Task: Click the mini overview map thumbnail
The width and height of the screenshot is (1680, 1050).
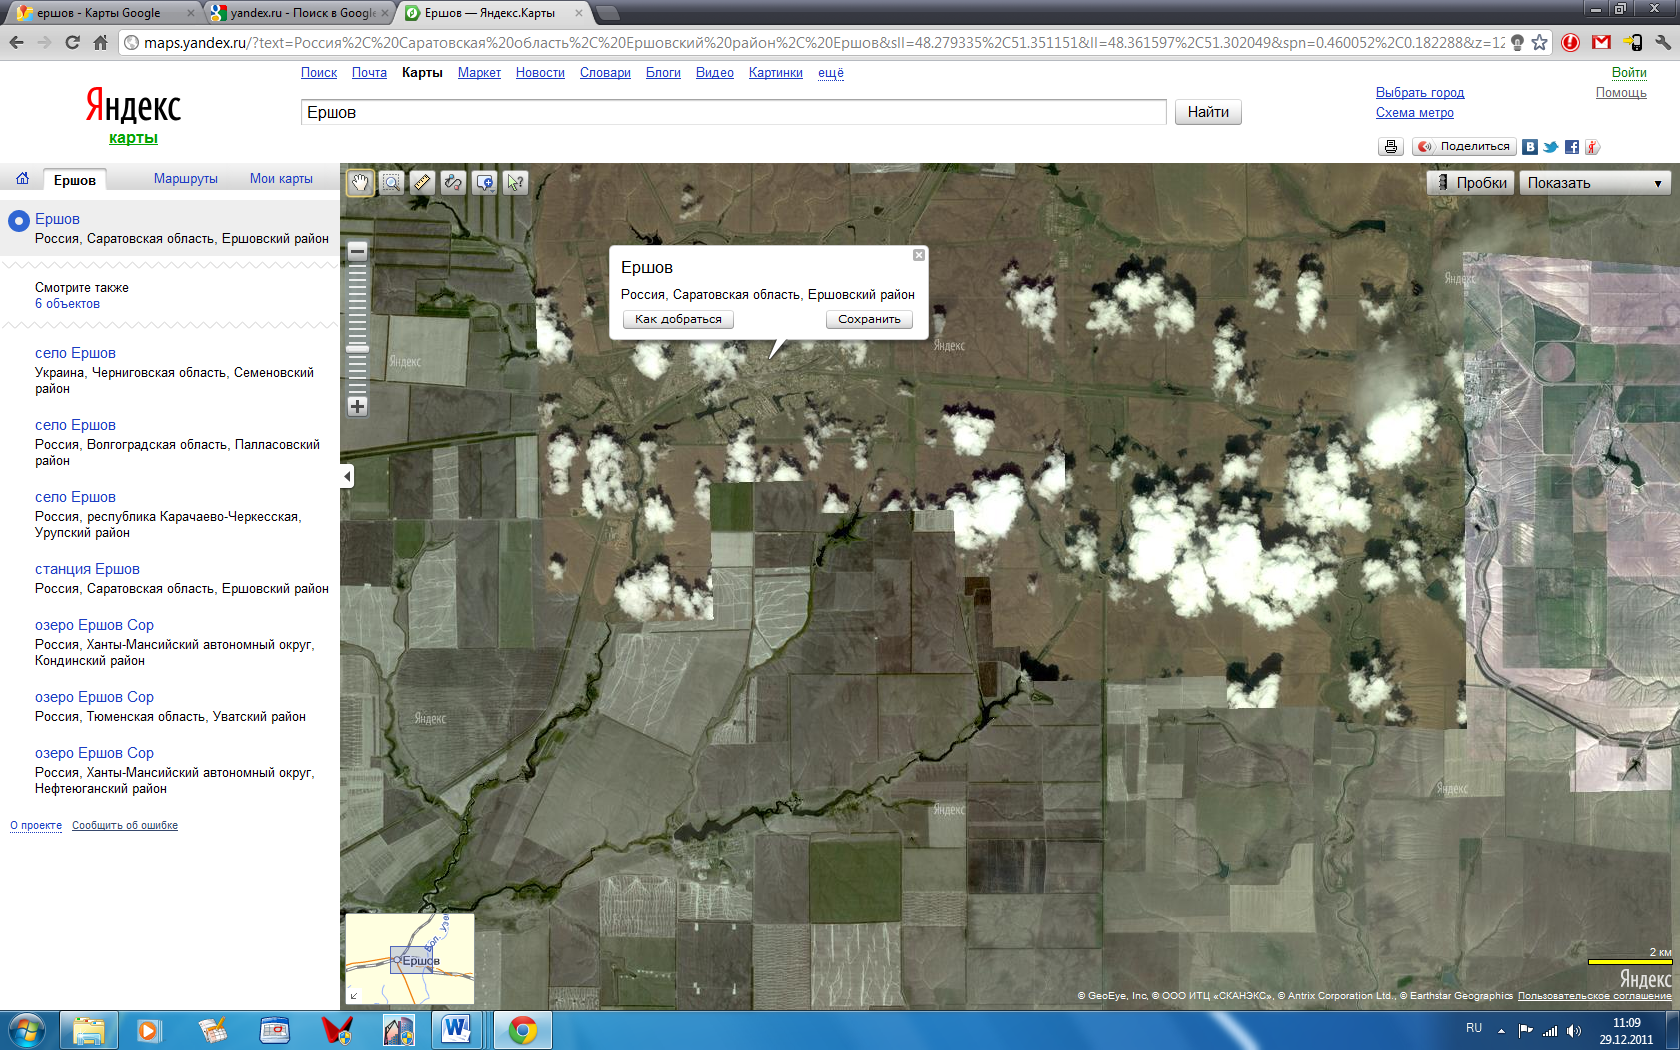Action: [x=410, y=959]
